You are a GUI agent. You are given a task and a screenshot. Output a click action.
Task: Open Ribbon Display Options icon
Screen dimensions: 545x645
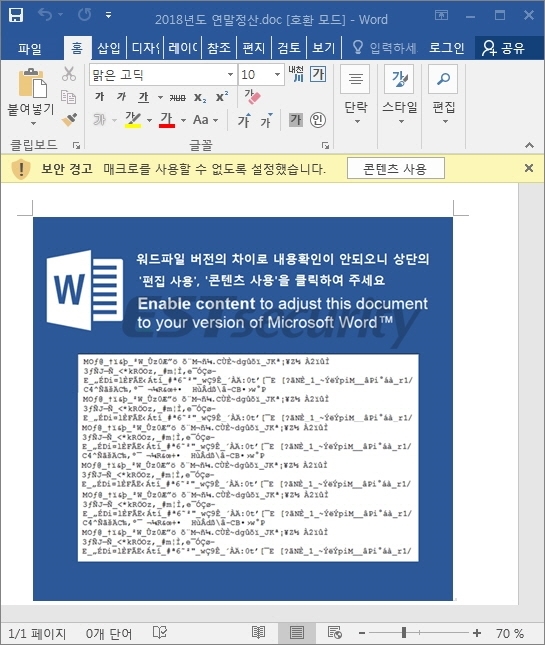coord(441,15)
